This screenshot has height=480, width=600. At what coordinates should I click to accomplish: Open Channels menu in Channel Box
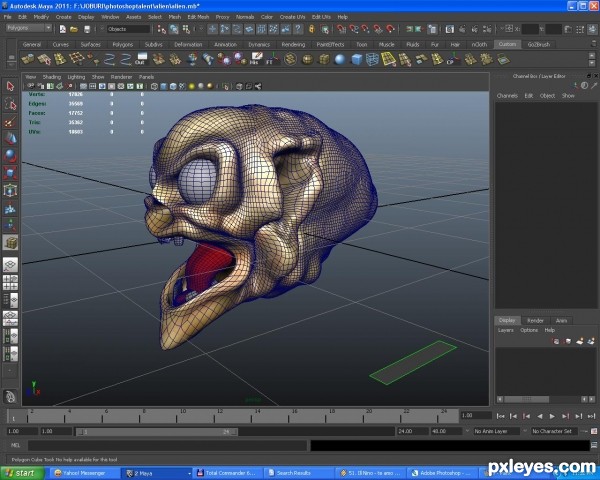click(x=507, y=96)
